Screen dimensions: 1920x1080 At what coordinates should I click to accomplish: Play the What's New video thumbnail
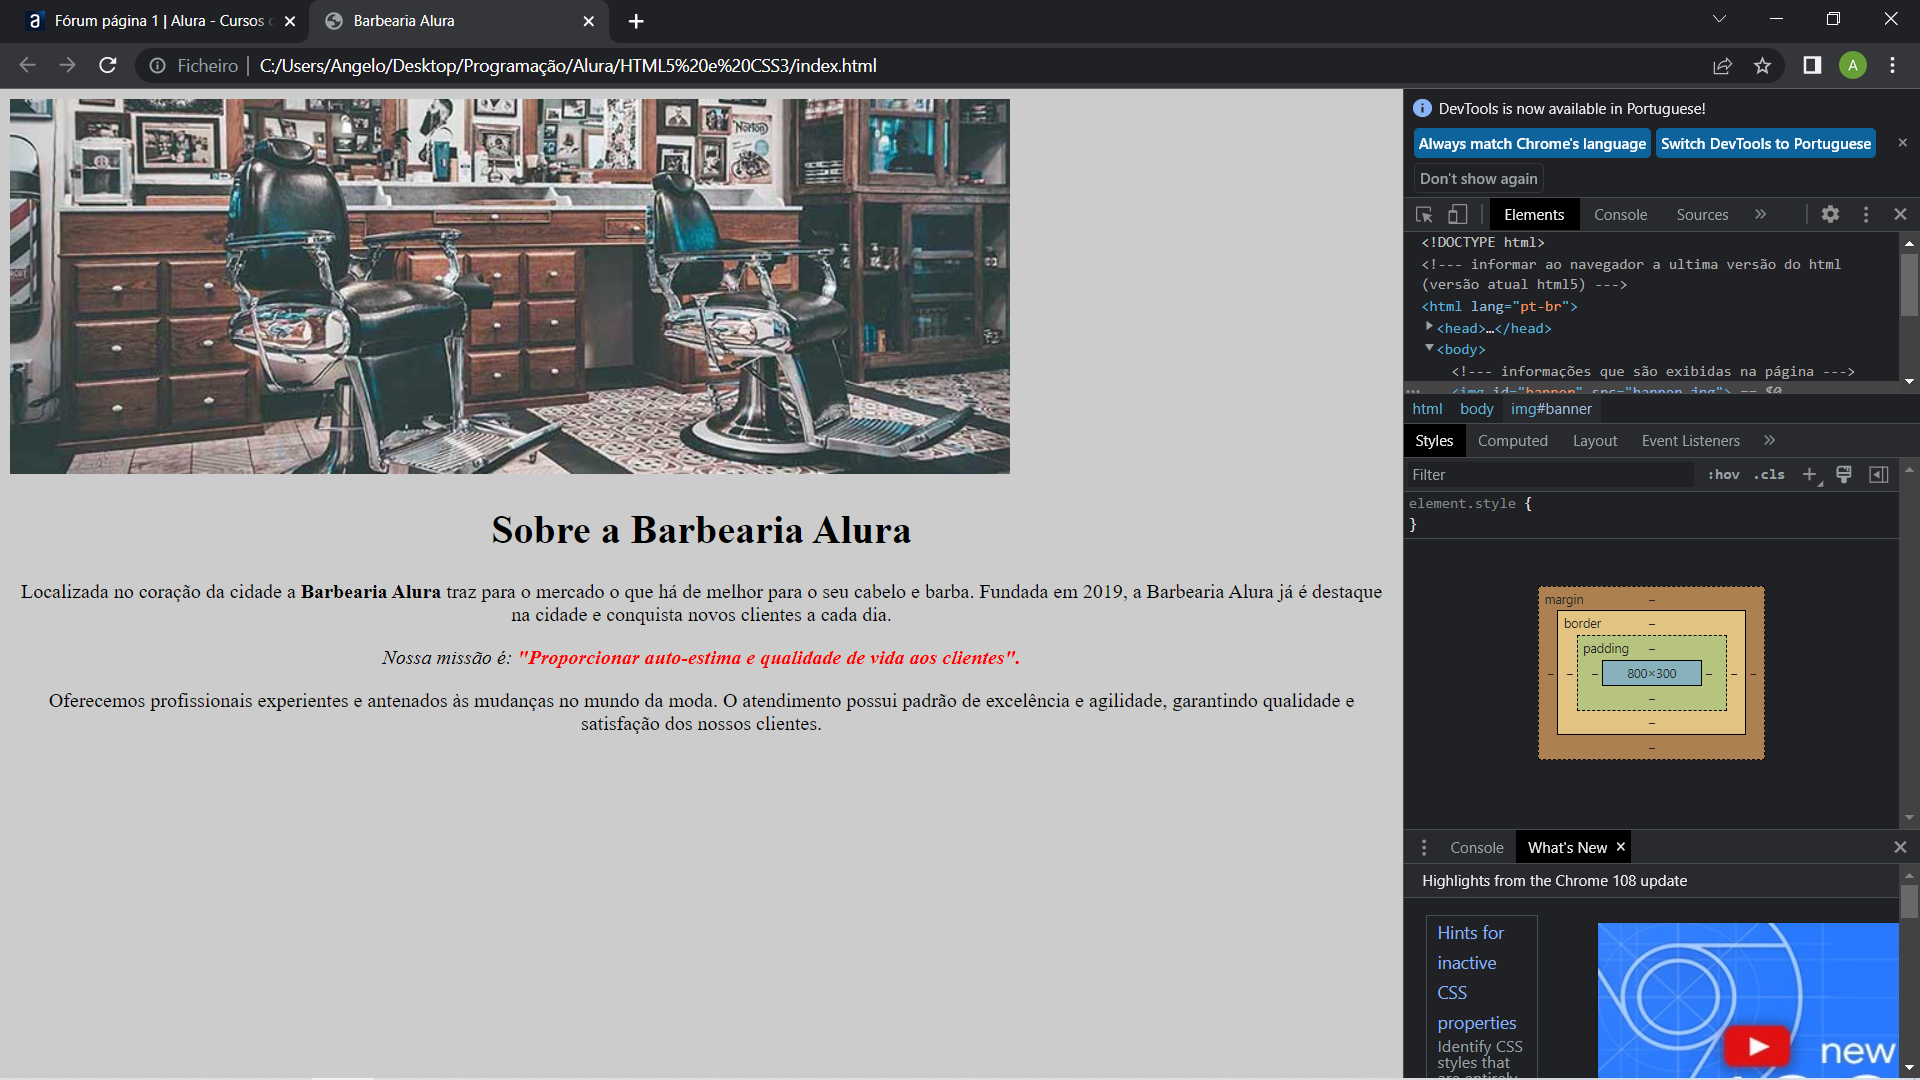pyautogui.click(x=1757, y=1046)
